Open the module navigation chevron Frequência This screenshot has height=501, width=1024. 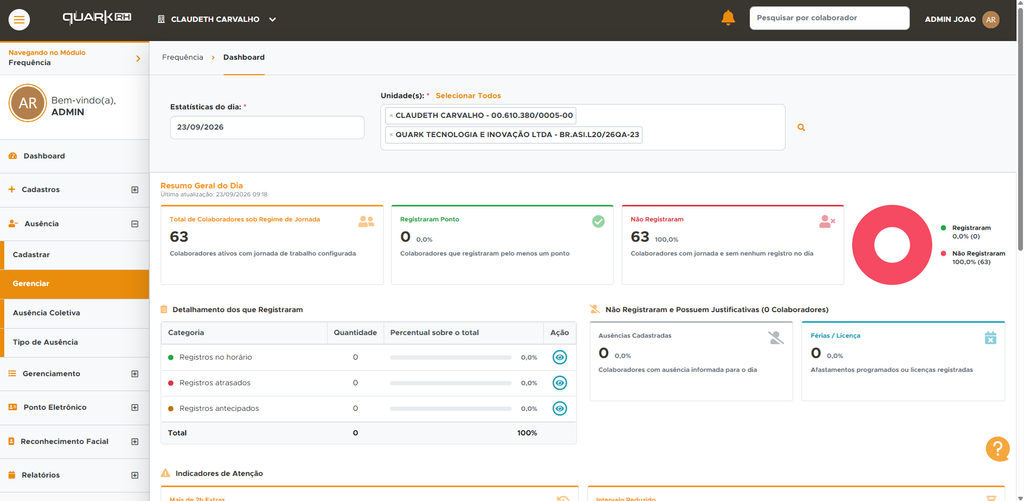(x=138, y=58)
